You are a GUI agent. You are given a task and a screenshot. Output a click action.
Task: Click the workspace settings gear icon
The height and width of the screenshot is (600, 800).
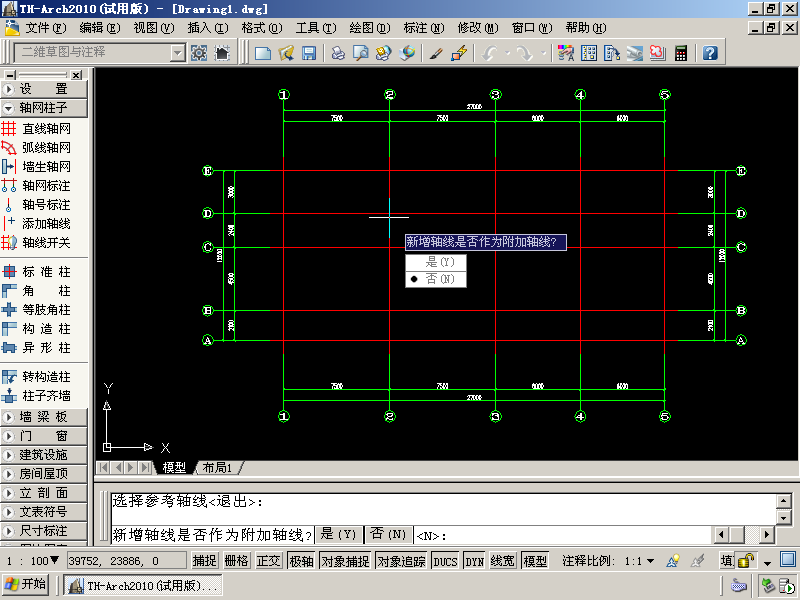tap(199, 53)
